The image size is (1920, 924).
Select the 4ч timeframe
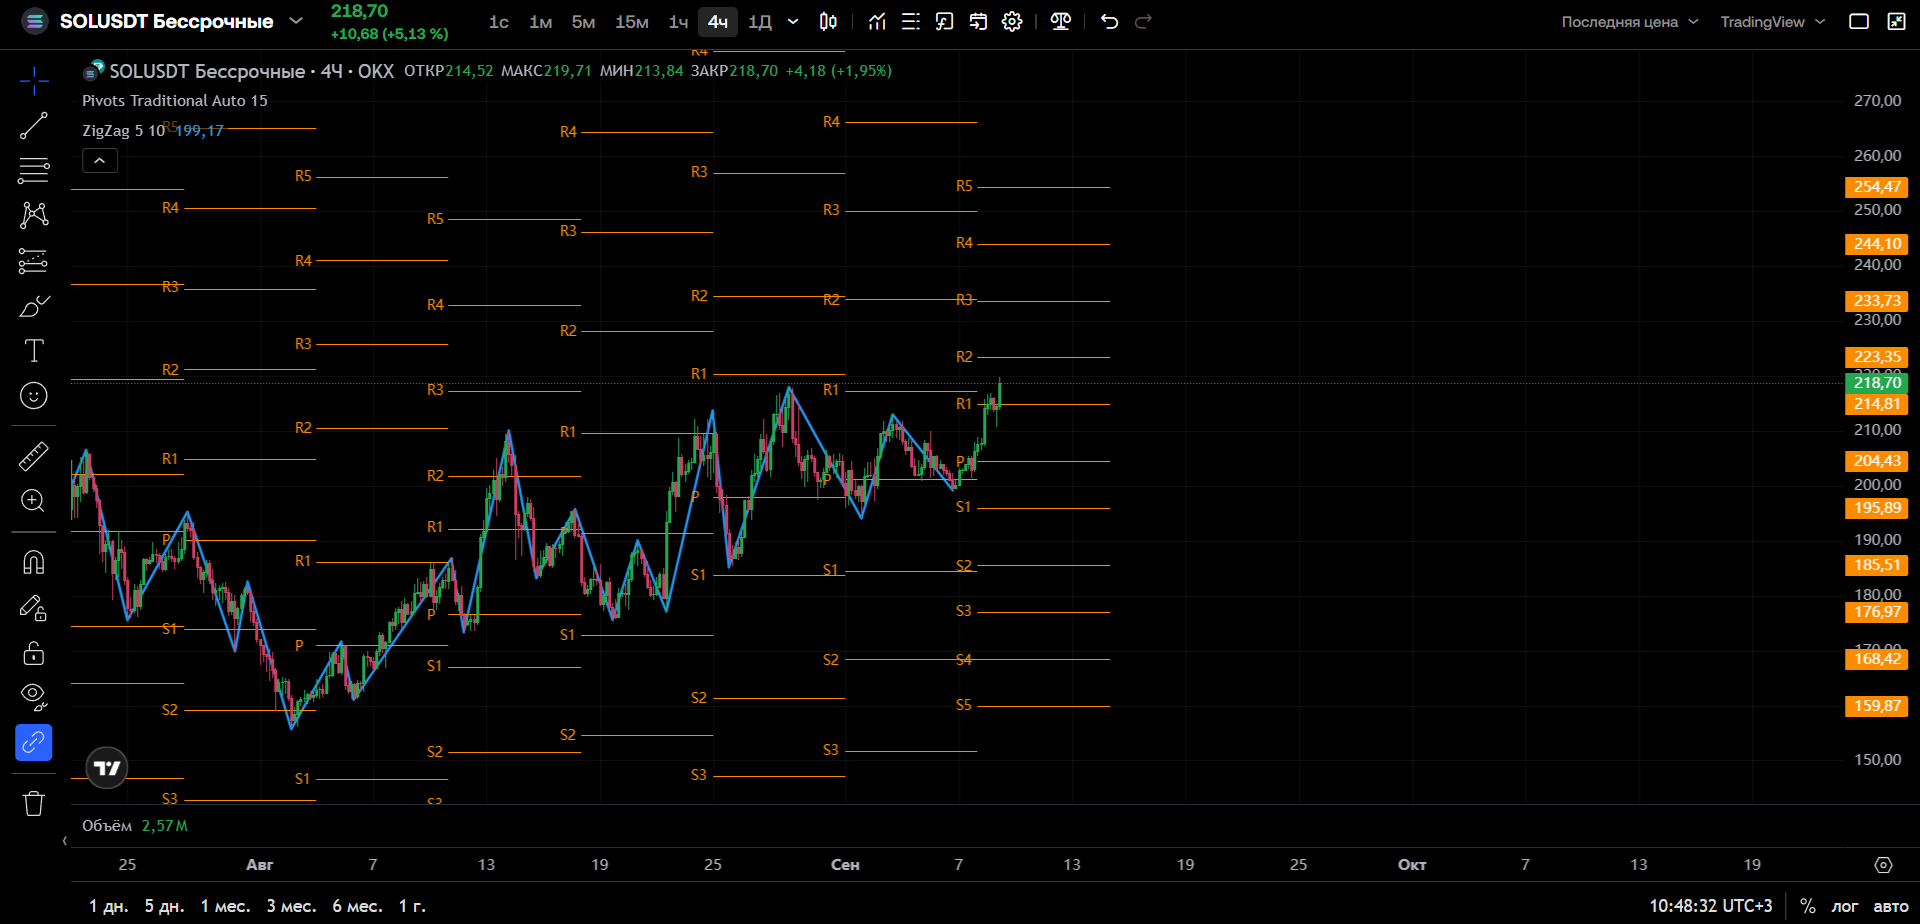pos(718,22)
